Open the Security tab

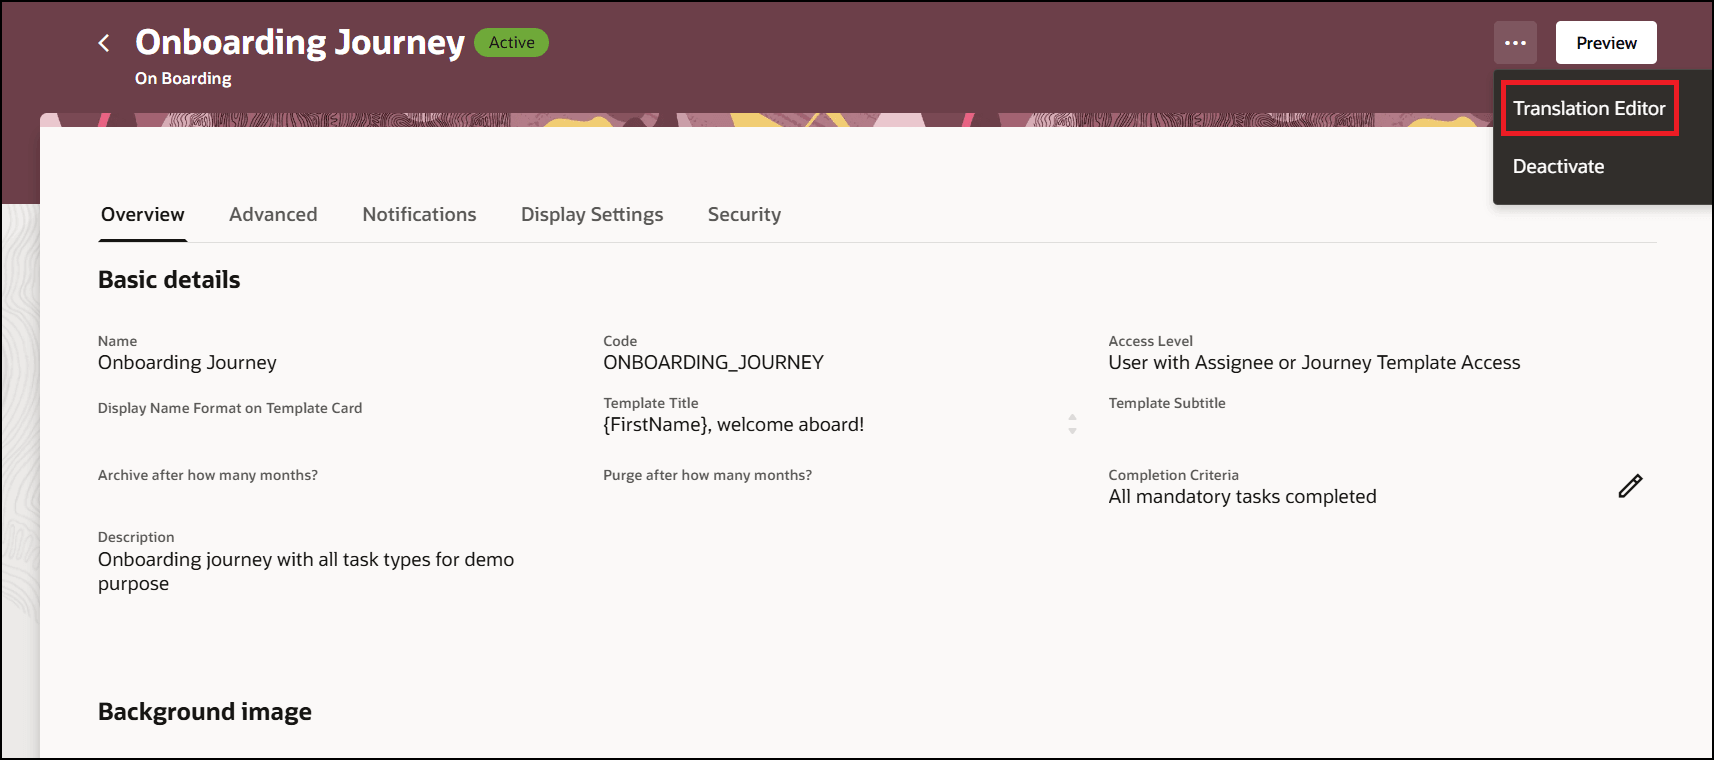tap(744, 214)
